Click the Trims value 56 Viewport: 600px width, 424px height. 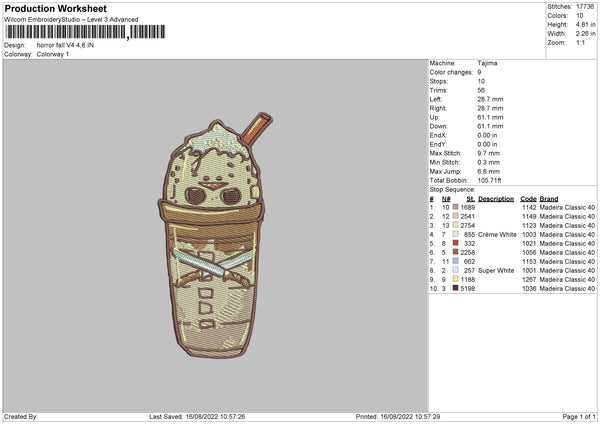[481, 90]
